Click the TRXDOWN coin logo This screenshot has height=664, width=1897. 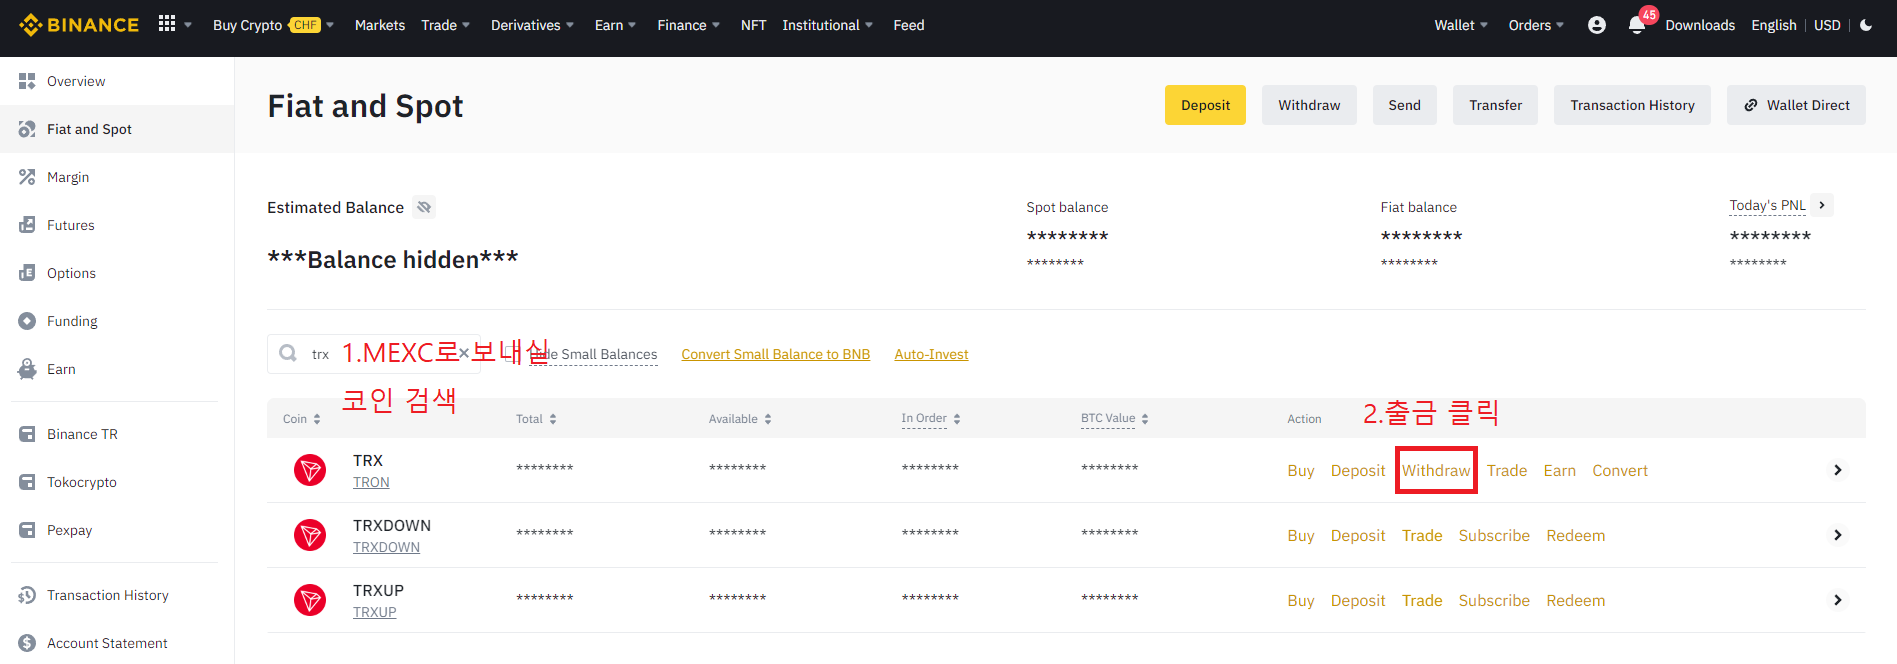pos(310,535)
